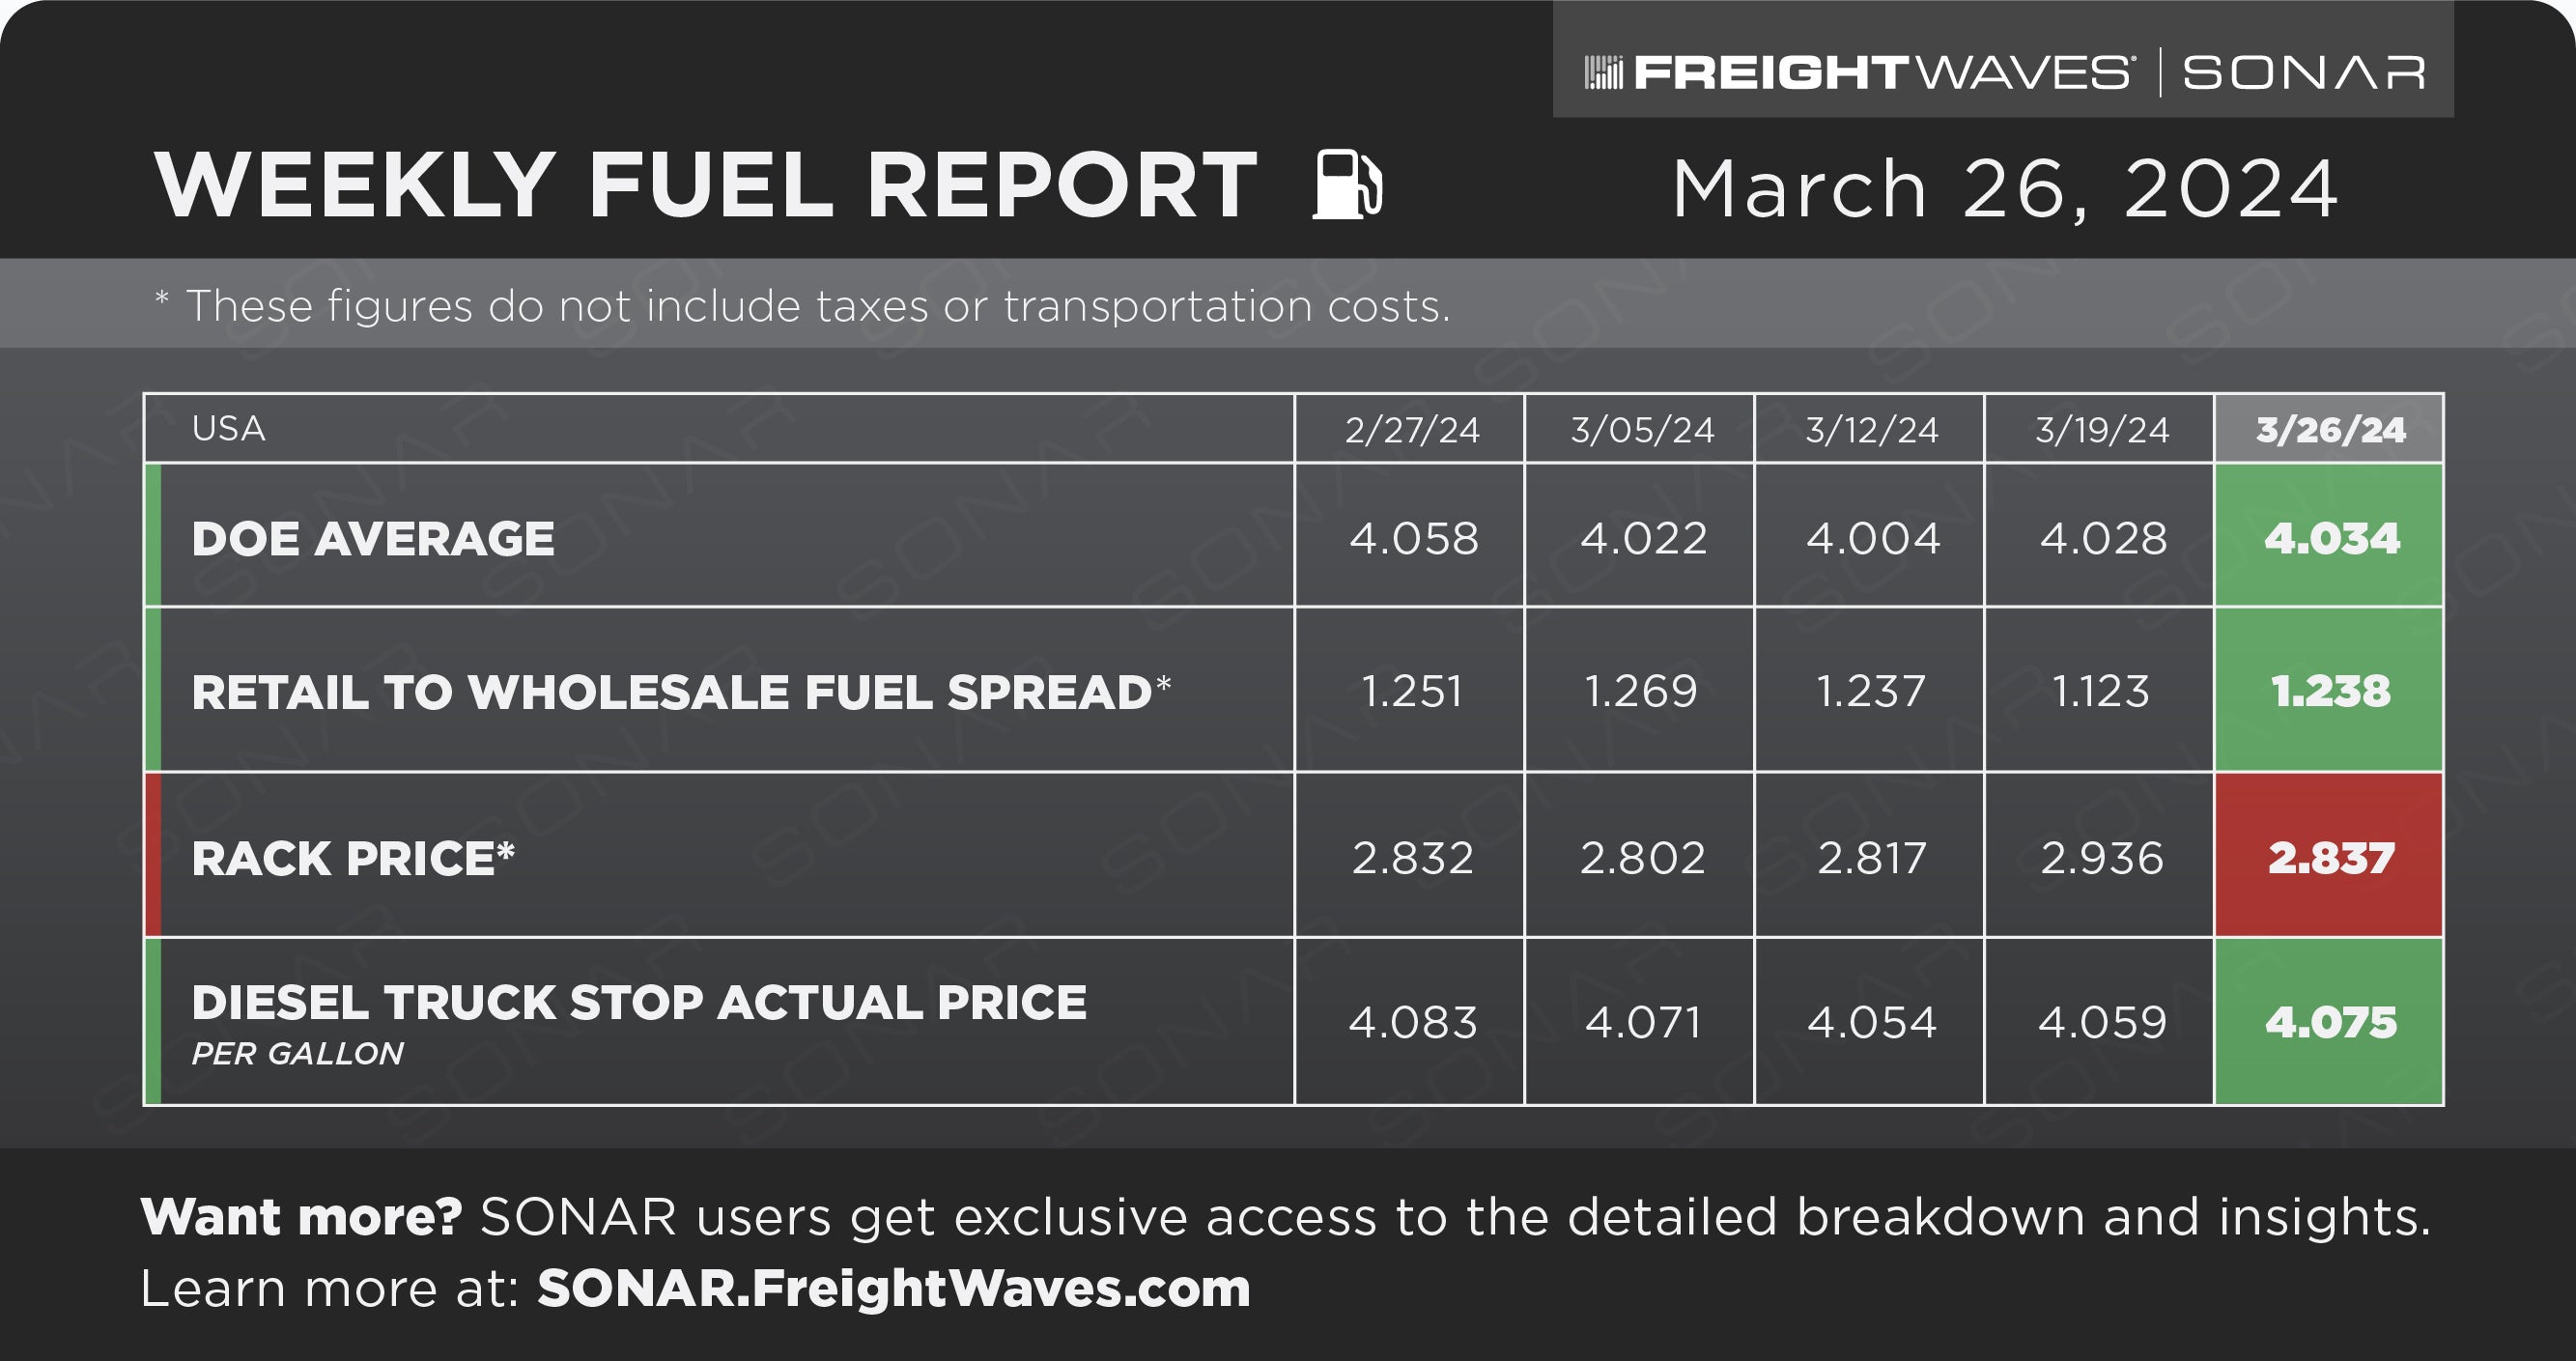2576x1361 pixels.
Task: Click the USA table header cell
Action: pyautogui.click(x=719, y=429)
